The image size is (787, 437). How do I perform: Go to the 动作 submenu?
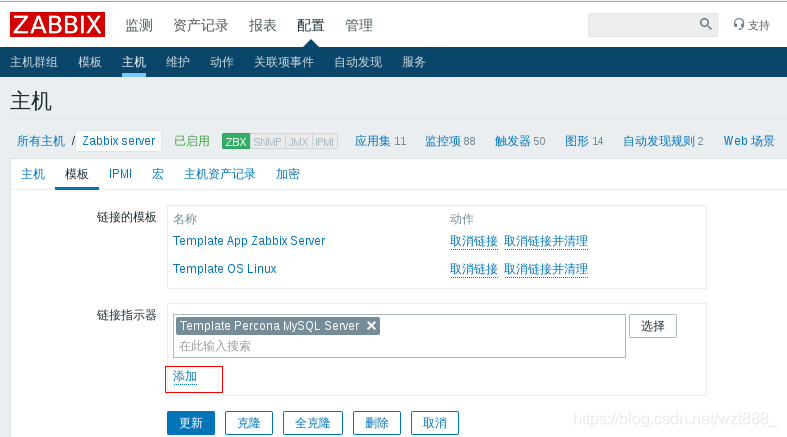tap(222, 62)
